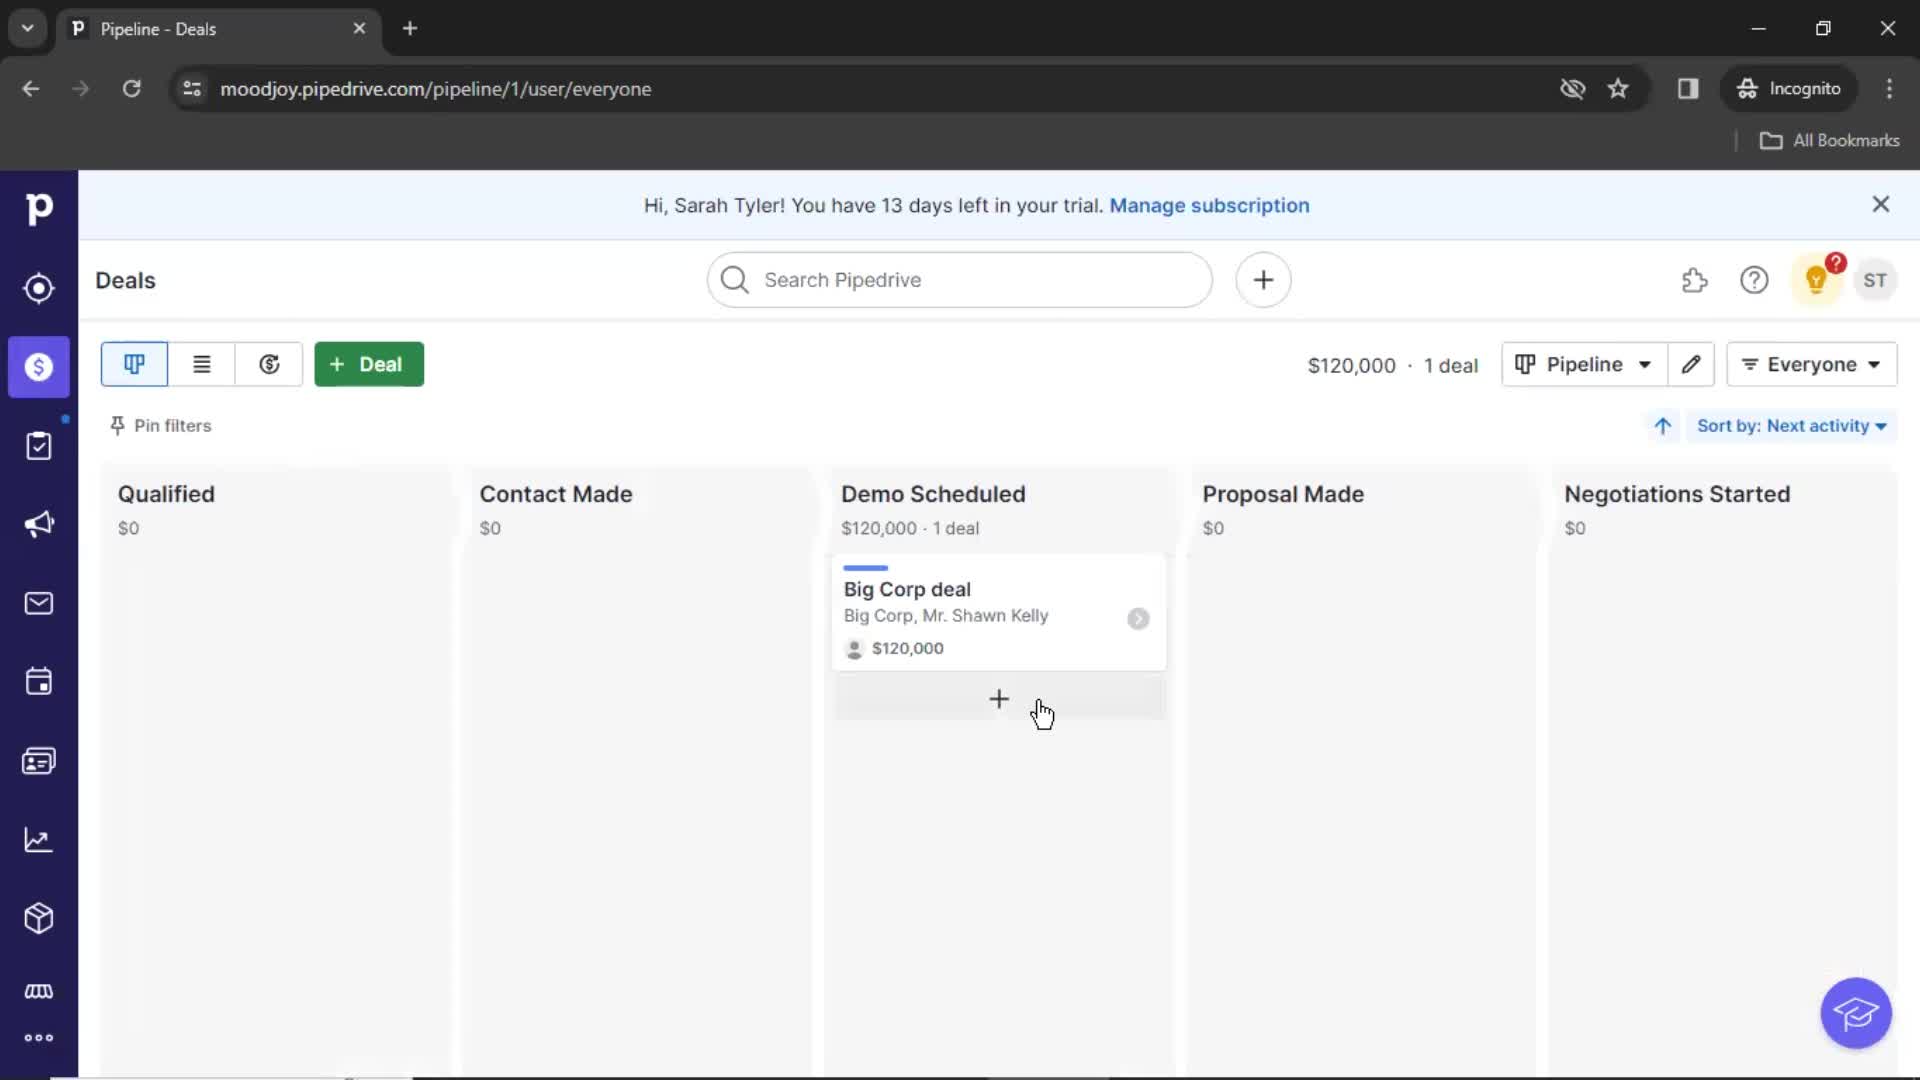Click the Qualified stage header
This screenshot has height=1080, width=1920.
tap(166, 494)
